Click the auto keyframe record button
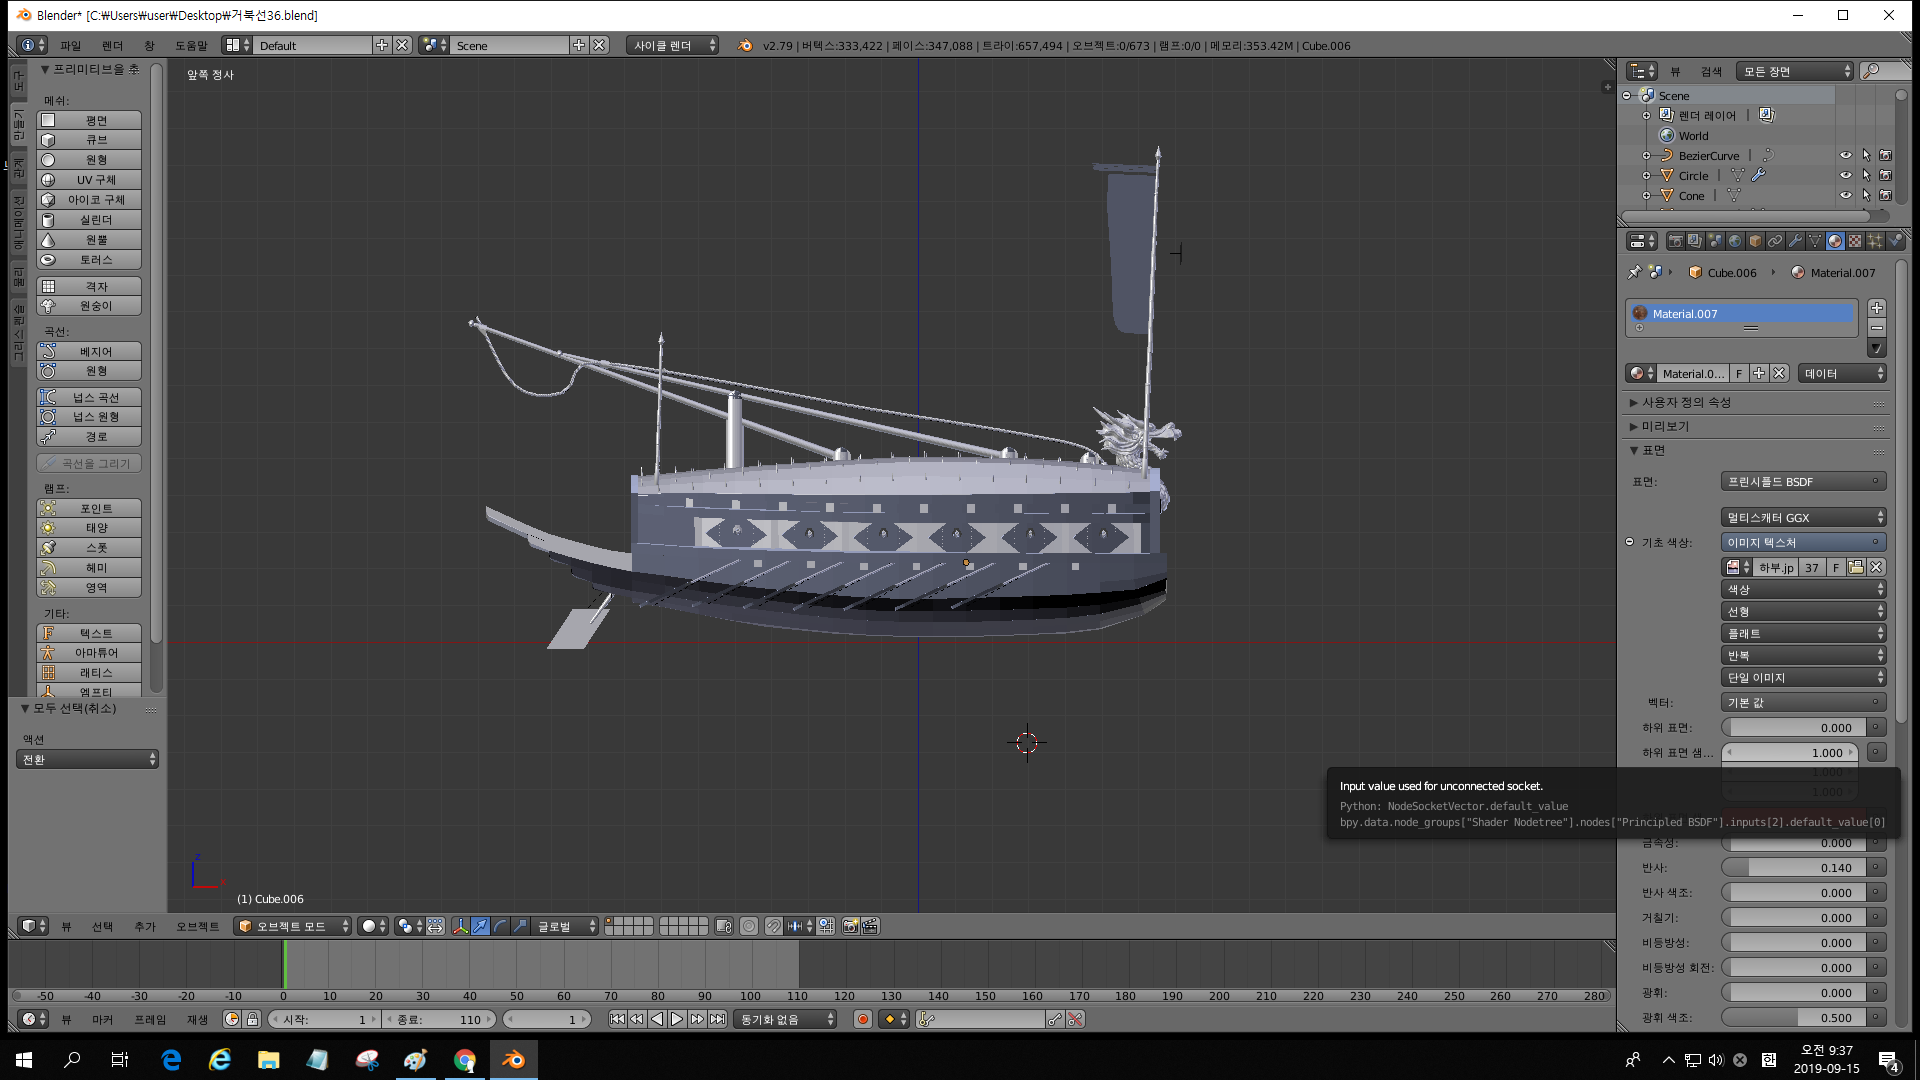The image size is (1920, 1080). (x=862, y=1019)
